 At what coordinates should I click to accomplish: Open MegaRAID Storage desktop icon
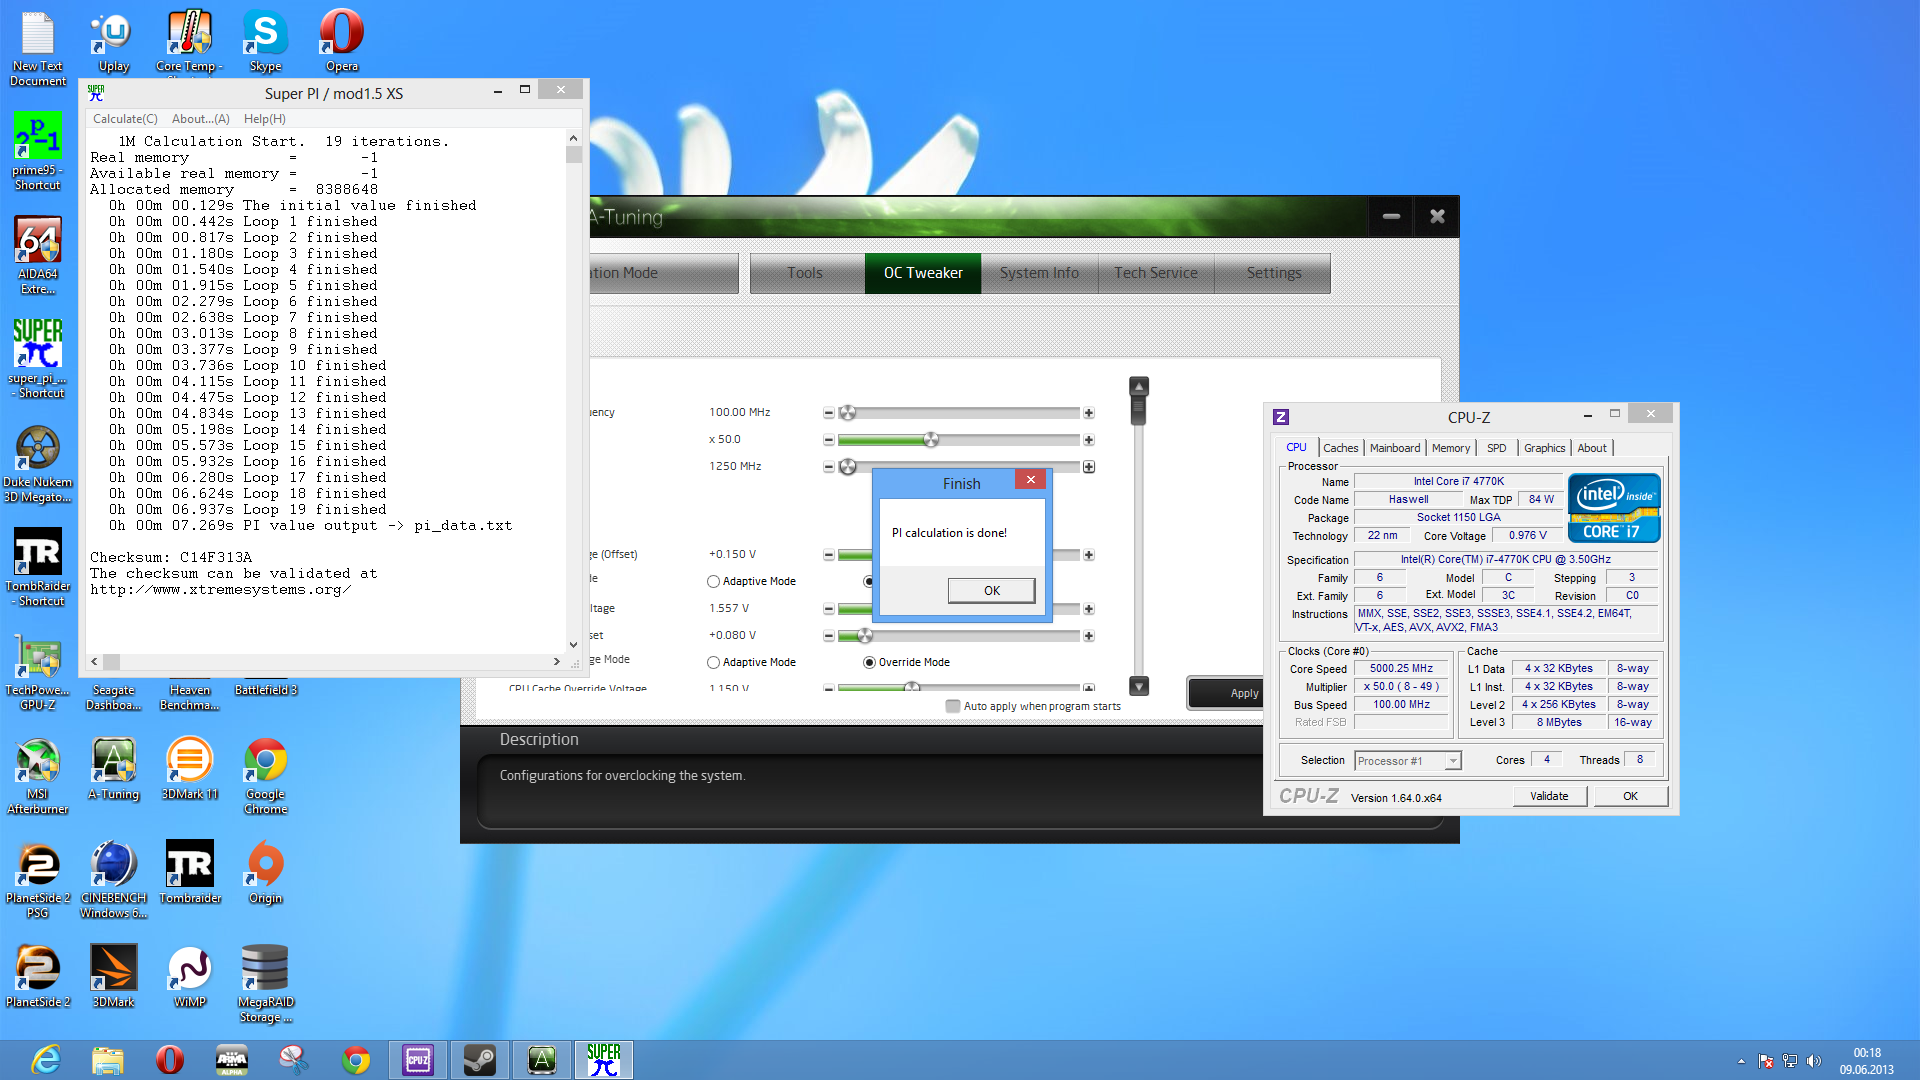[265, 983]
